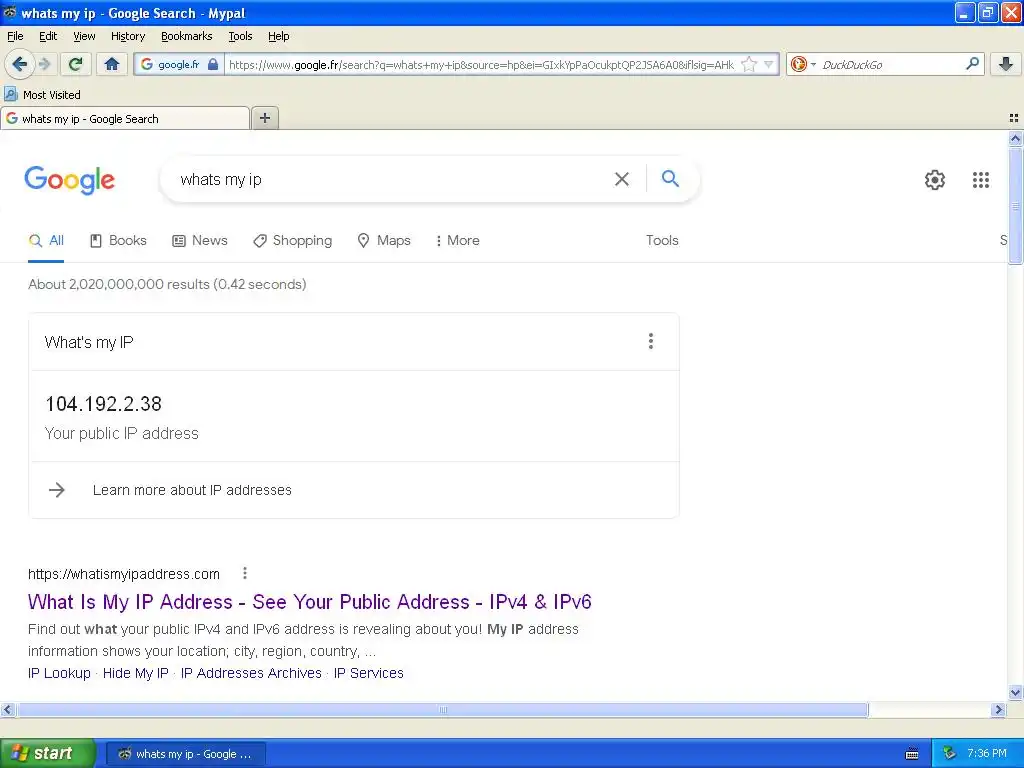The width and height of the screenshot is (1024, 768).
Task: Bookmark this page with the star icon
Action: [749, 64]
